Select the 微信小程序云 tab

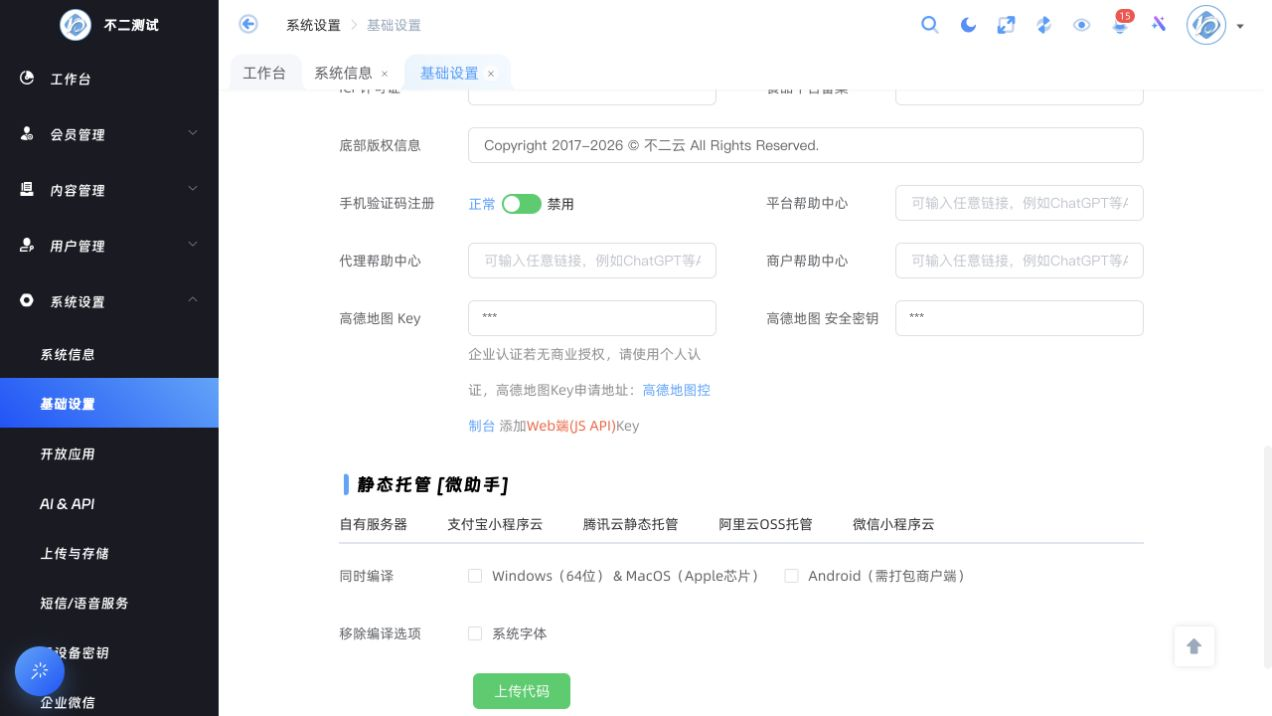893,524
